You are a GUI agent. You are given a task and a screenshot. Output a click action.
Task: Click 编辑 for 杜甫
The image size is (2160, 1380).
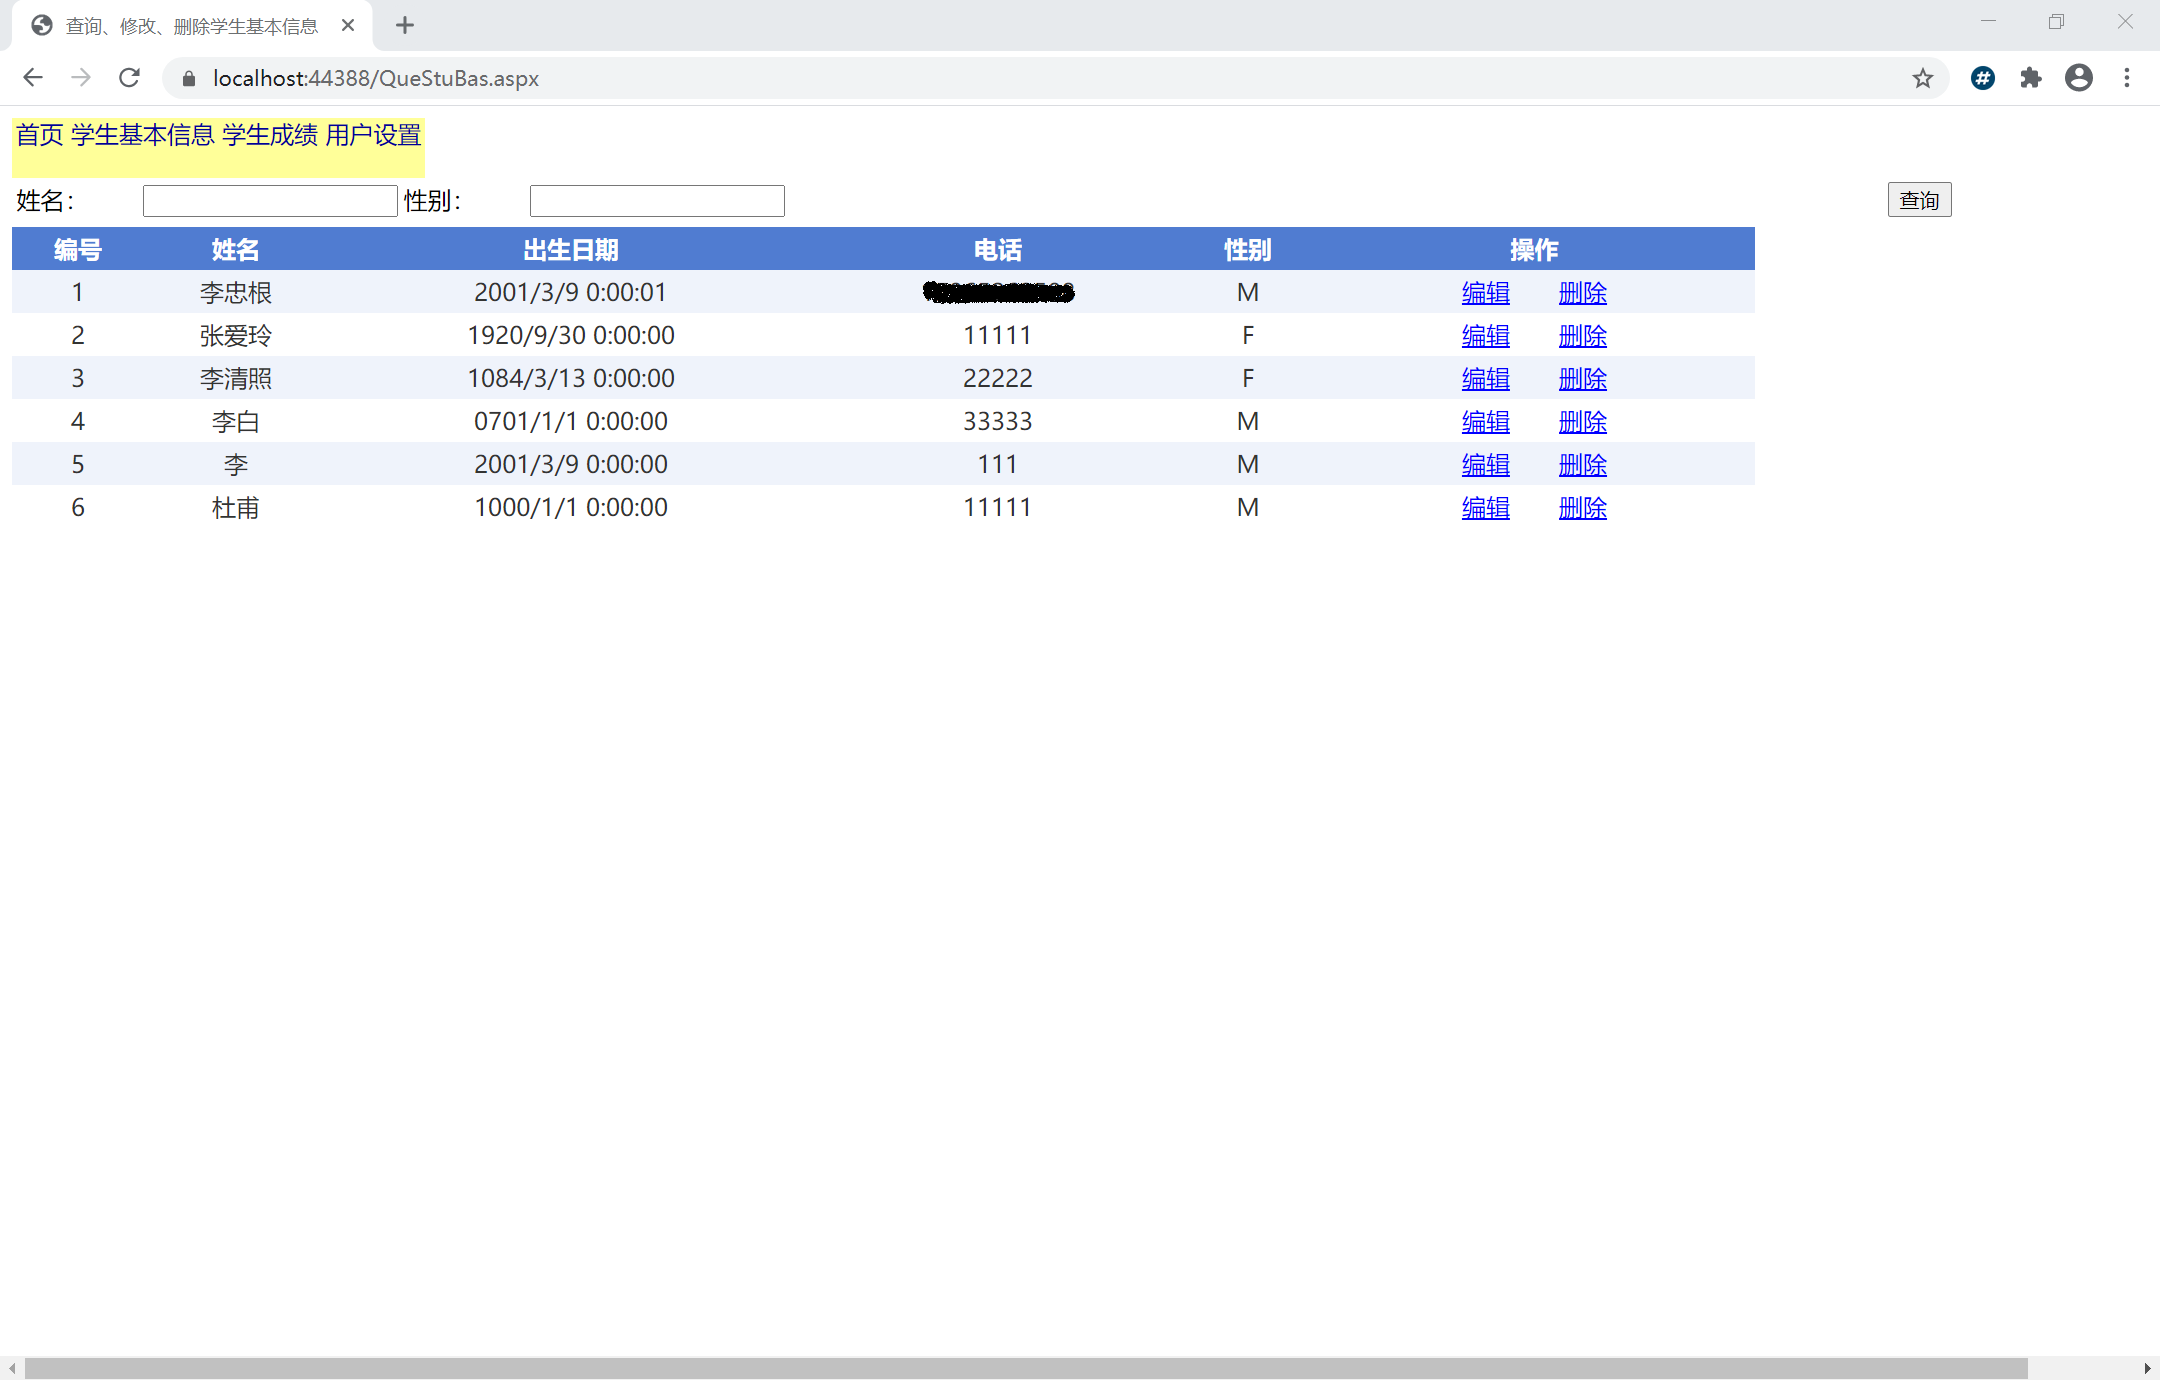pyautogui.click(x=1485, y=508)
